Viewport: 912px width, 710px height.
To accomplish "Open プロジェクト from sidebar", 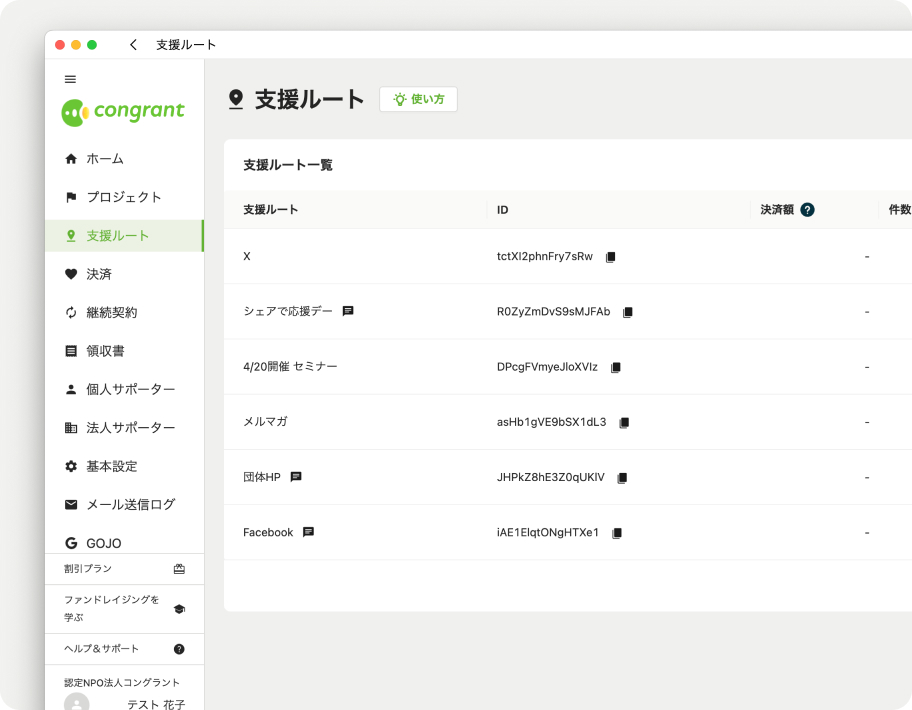I will click(x=123, y=197).
